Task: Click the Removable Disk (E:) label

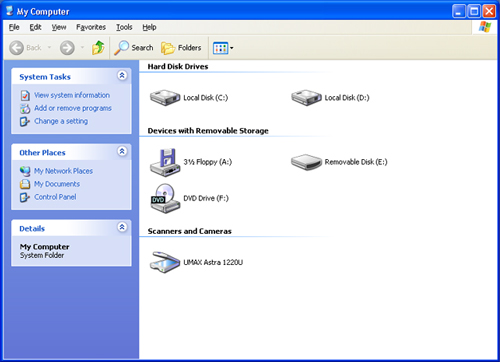Action: (356, 162)
